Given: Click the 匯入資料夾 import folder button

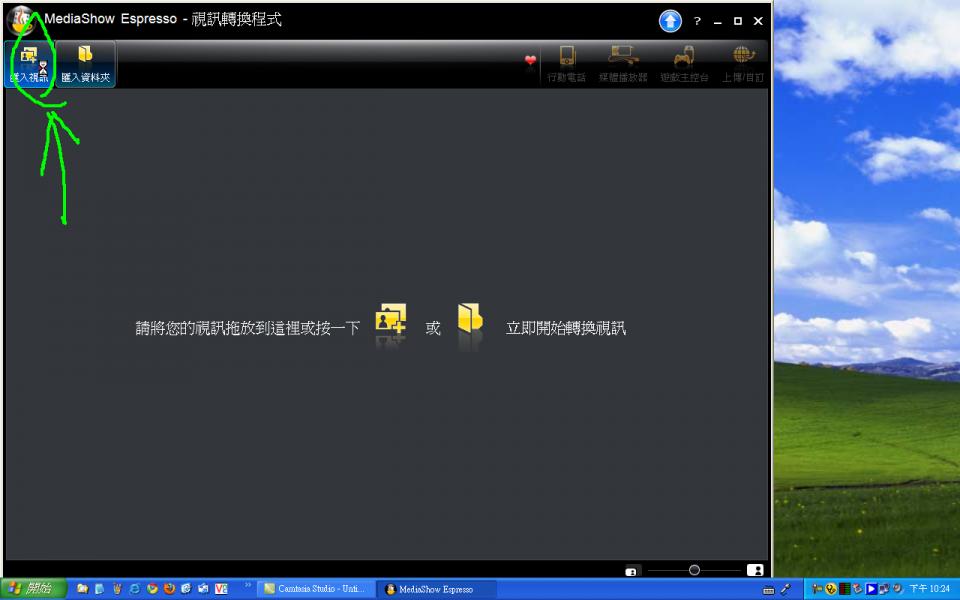Looking at the screenshot, I should tap(85, 64).
